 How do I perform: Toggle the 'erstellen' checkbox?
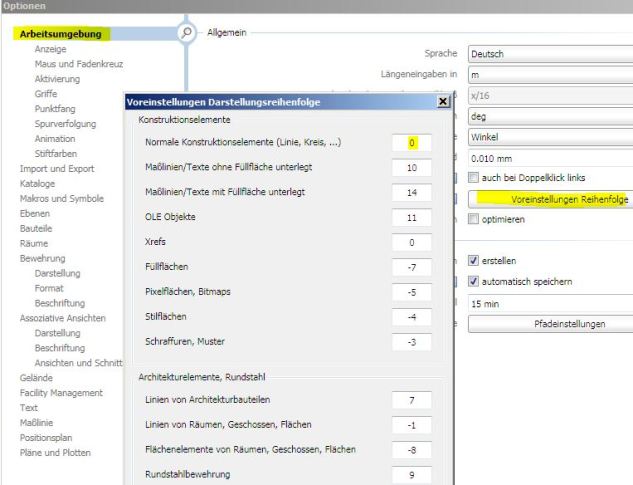[473, 260]
